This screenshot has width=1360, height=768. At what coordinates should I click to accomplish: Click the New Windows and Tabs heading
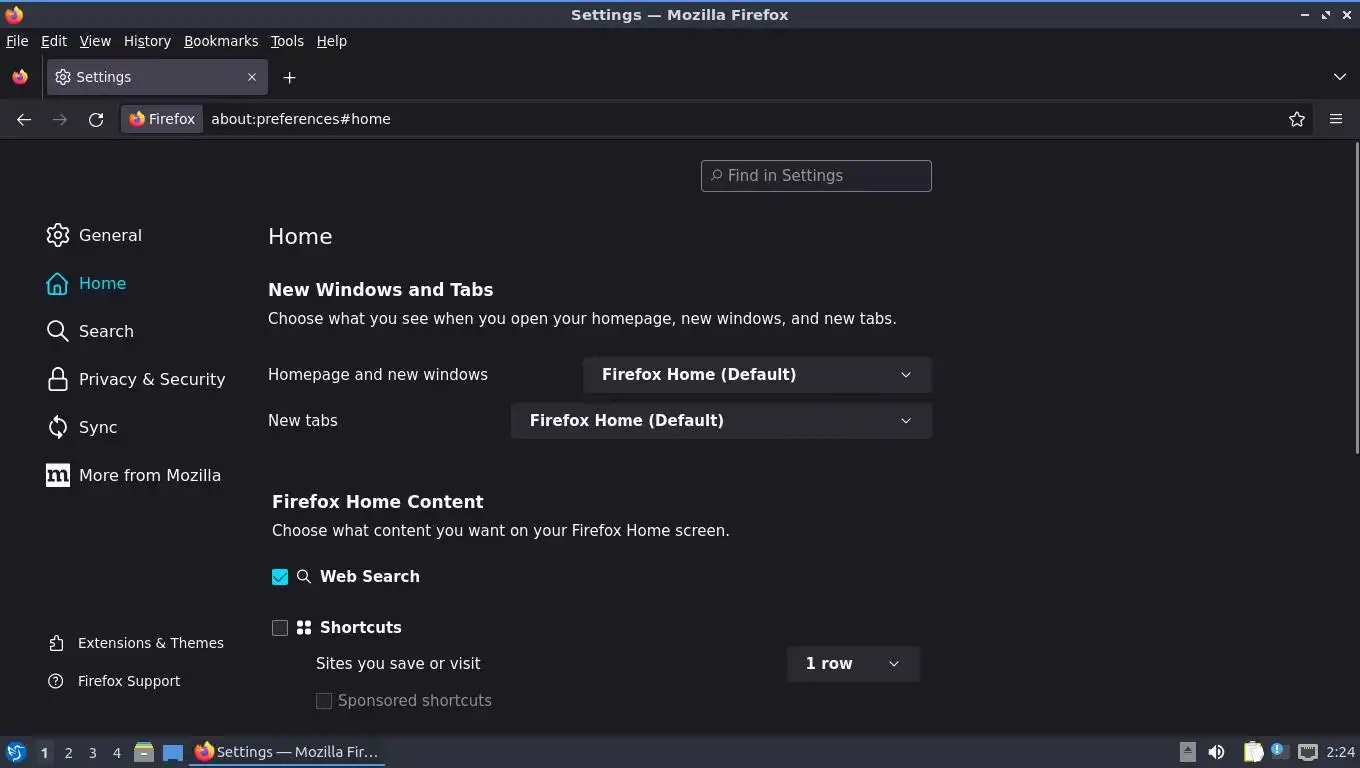click(x=380, y=290)
